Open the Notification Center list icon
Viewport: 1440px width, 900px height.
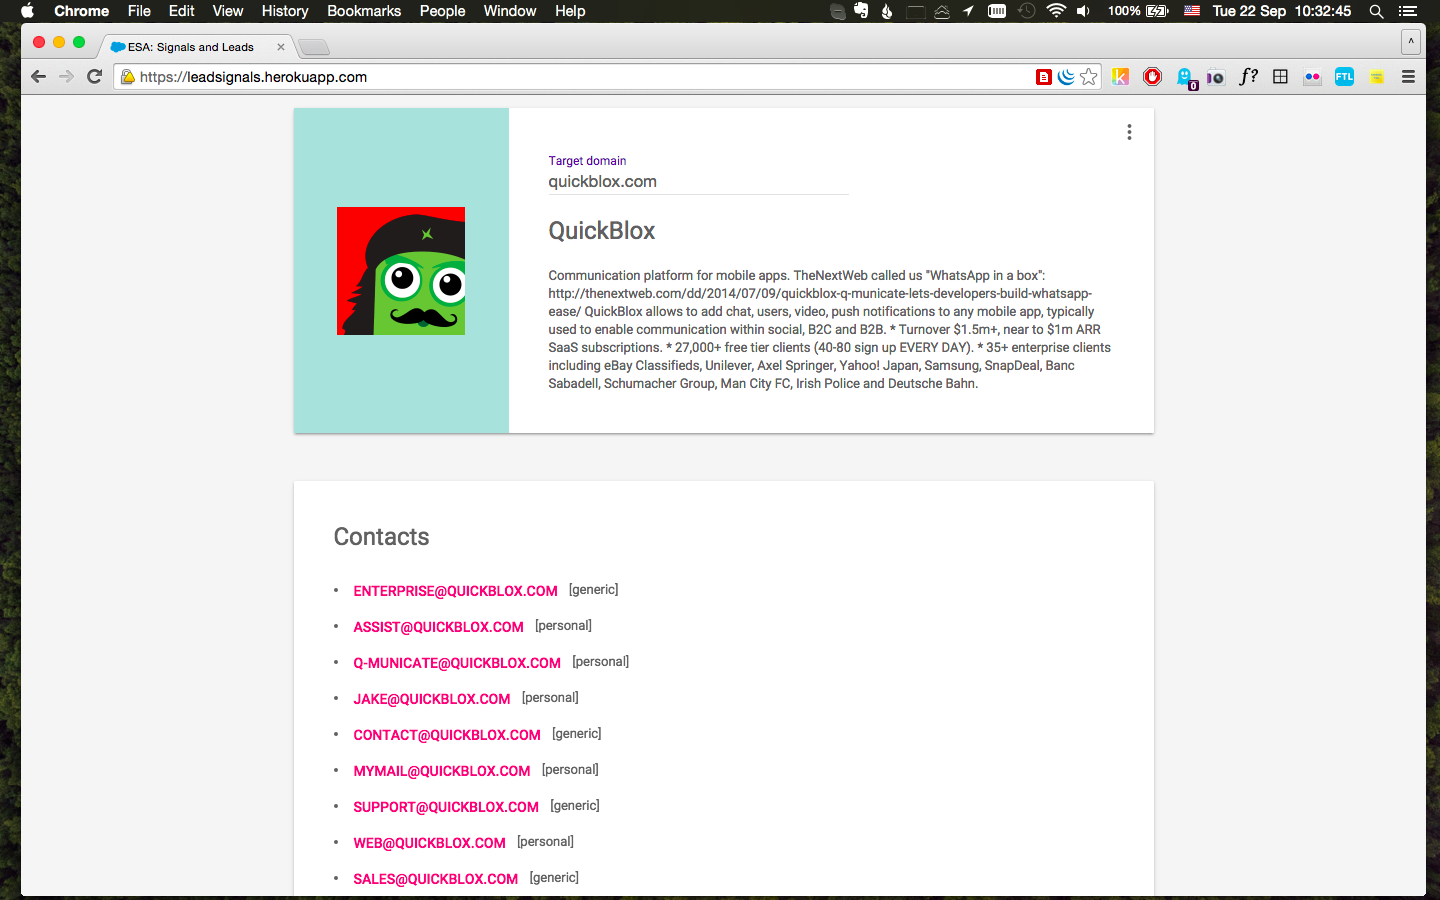(1408, 11)
